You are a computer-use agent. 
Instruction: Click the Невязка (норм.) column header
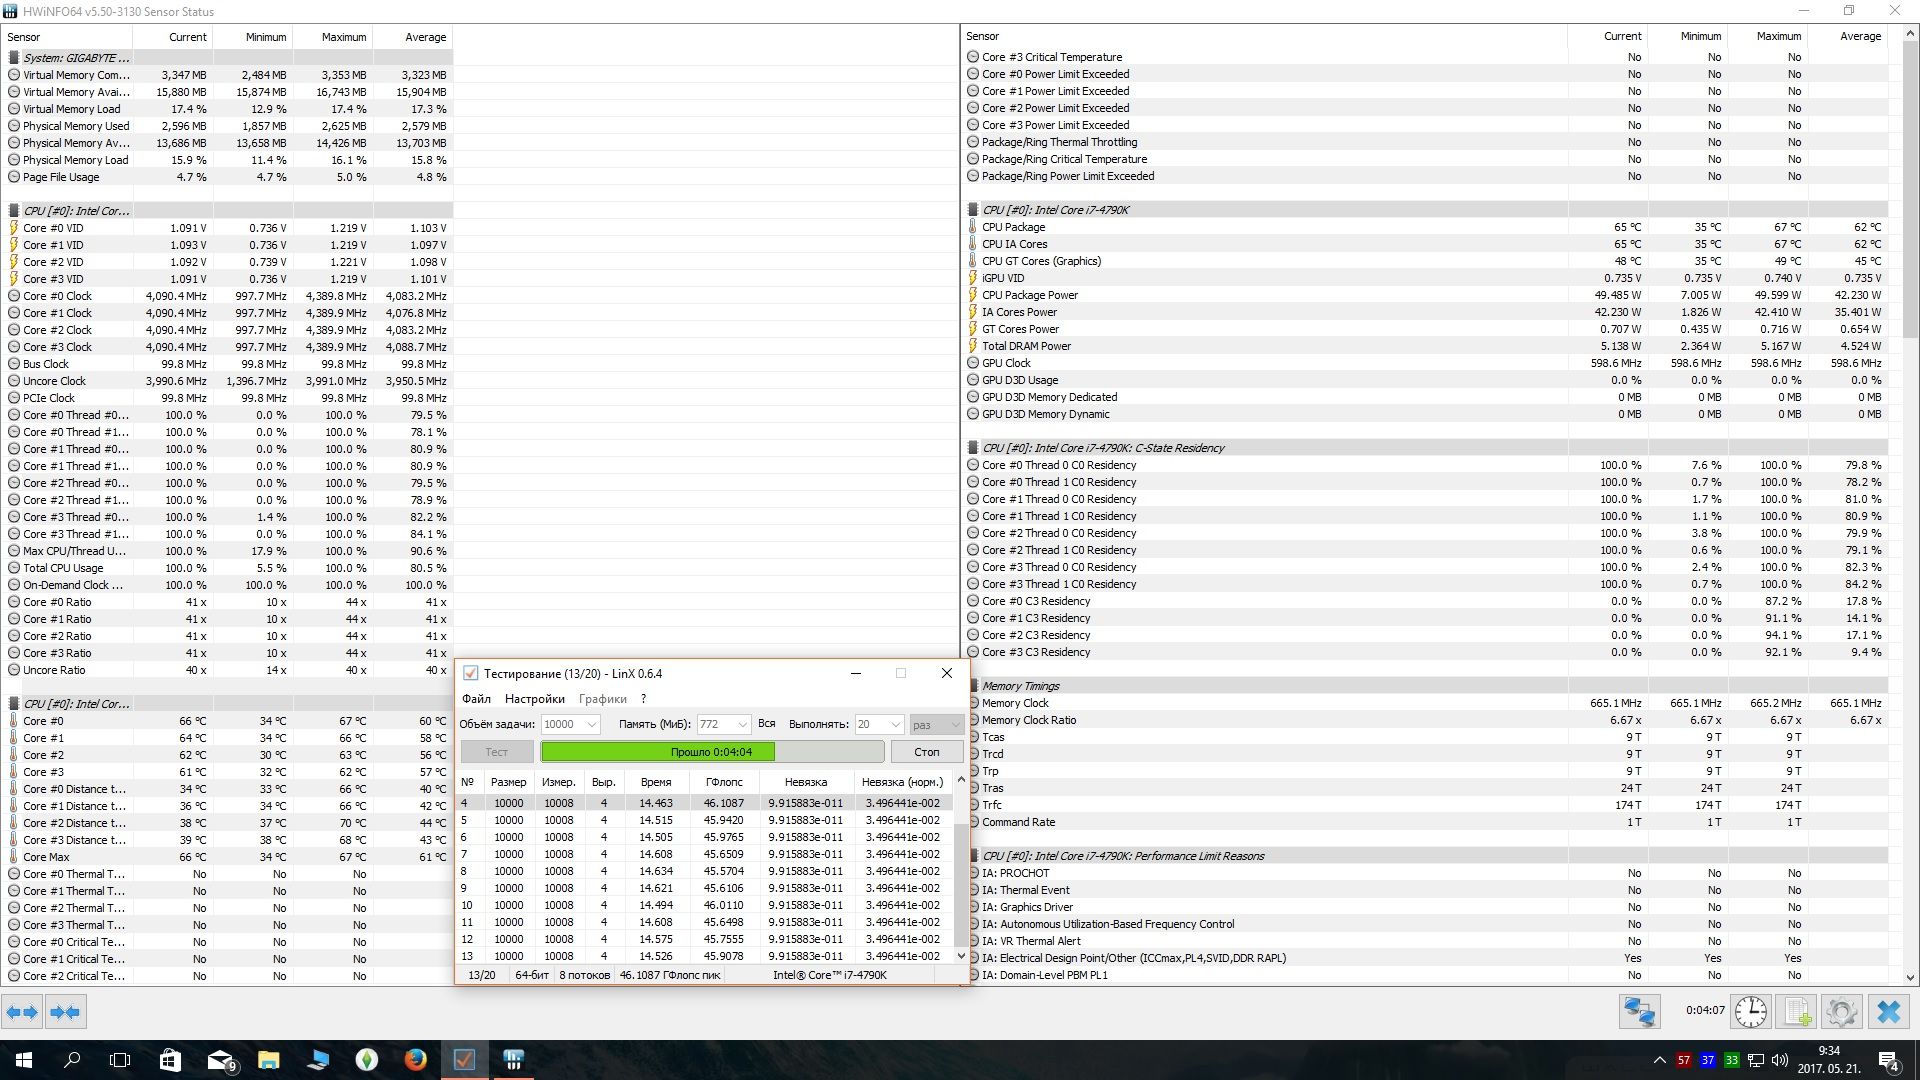coord(902,782)
